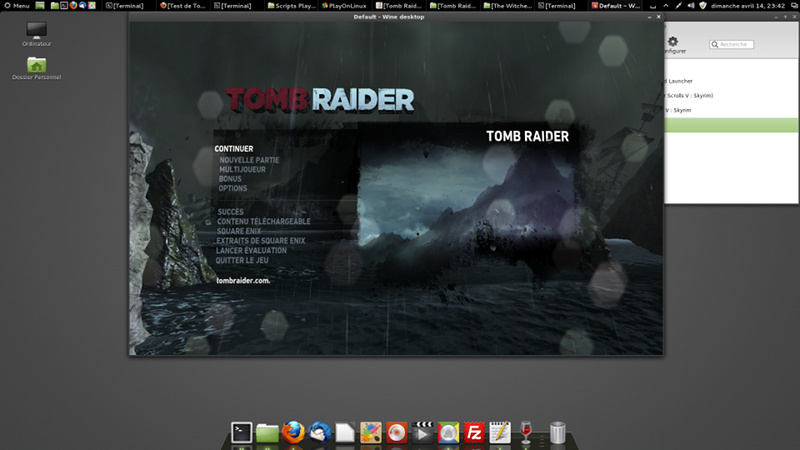This screenshot has width=800, height=450.
Task: Launch FileZilla from the dock
Action: 474,433
